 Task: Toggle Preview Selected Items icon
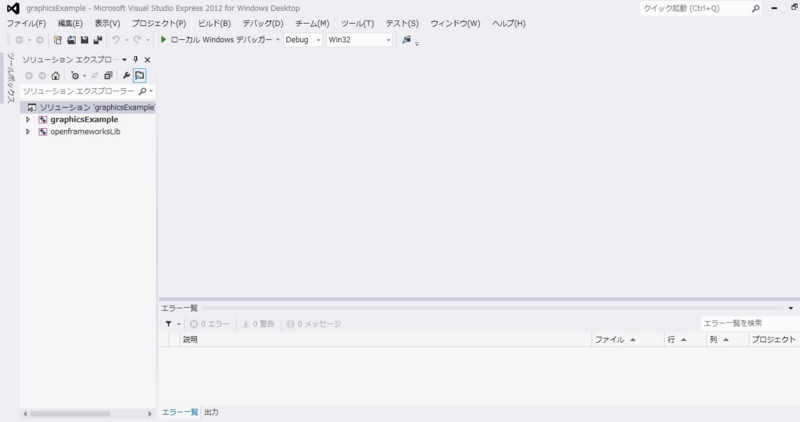coord(139,76)
